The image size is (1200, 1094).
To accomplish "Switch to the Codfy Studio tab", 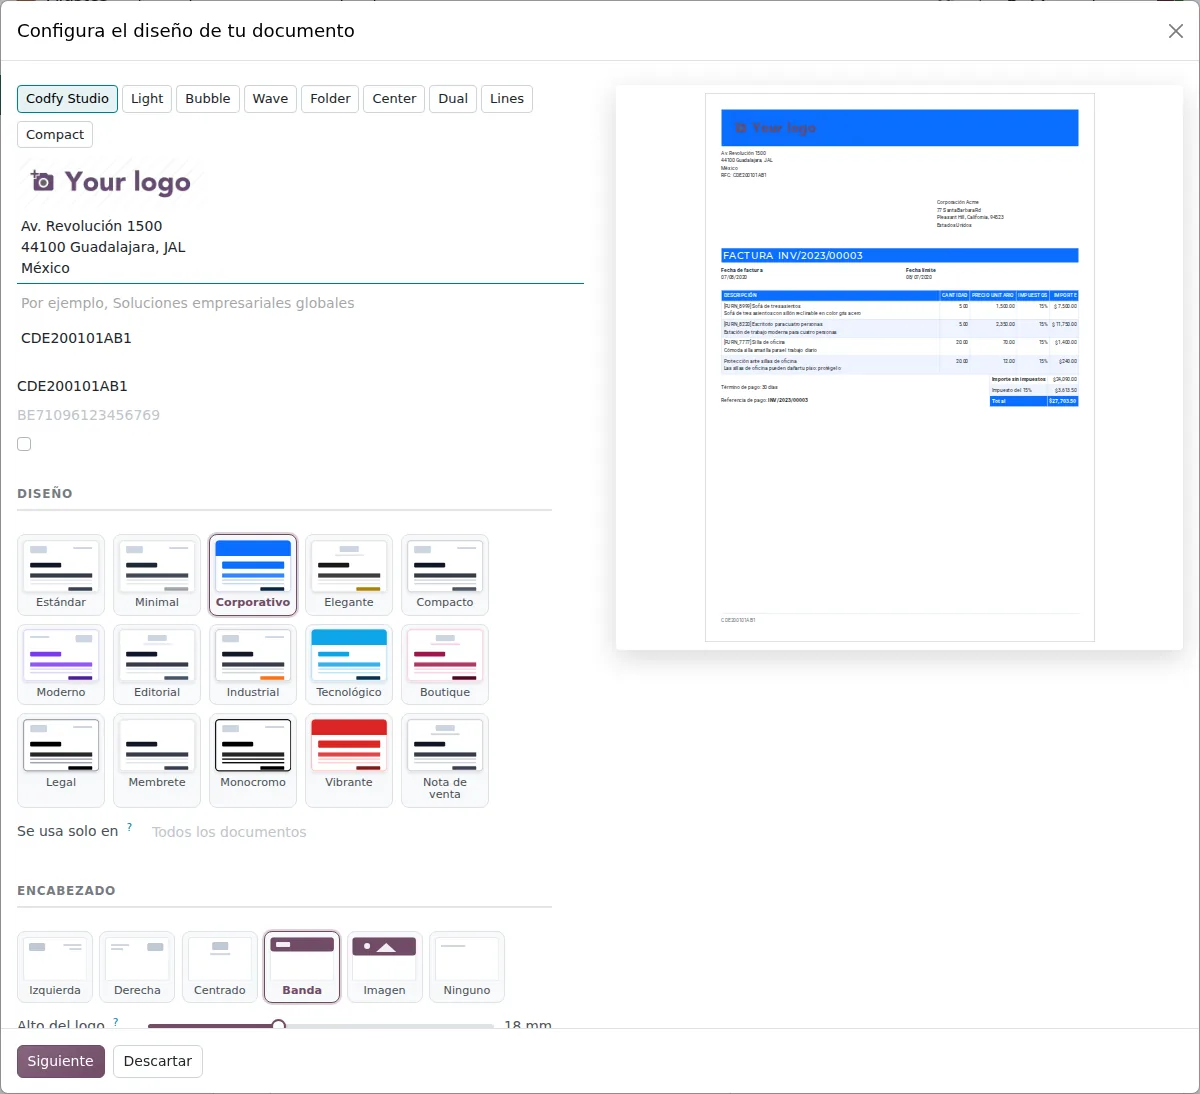I will click(x=67, y=99).
